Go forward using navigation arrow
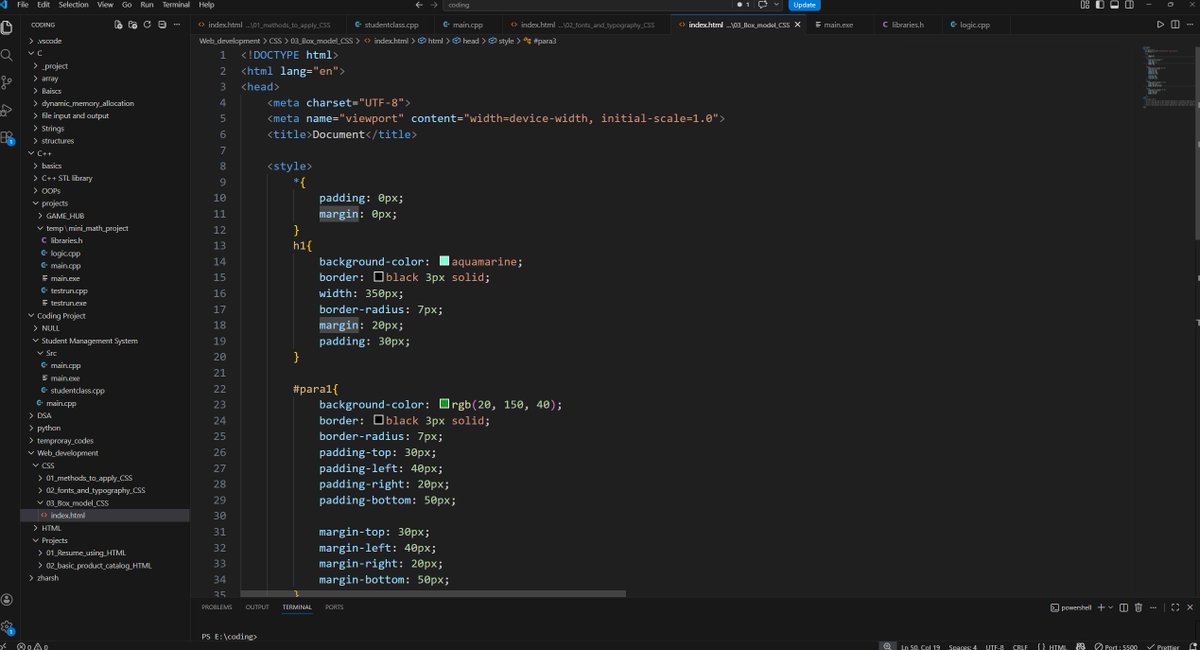Image resolution: width=1200 pixels, height=650 pixels. point(433,5)
